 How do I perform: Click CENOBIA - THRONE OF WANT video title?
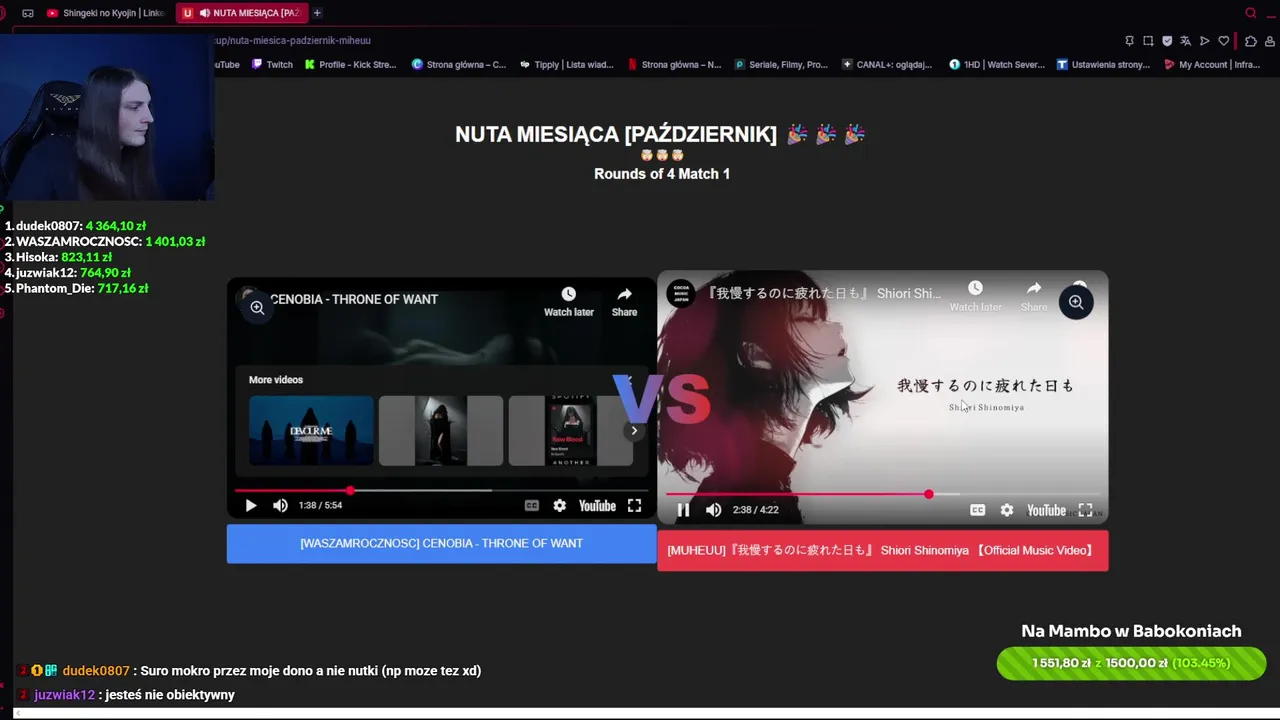[354, 299]
